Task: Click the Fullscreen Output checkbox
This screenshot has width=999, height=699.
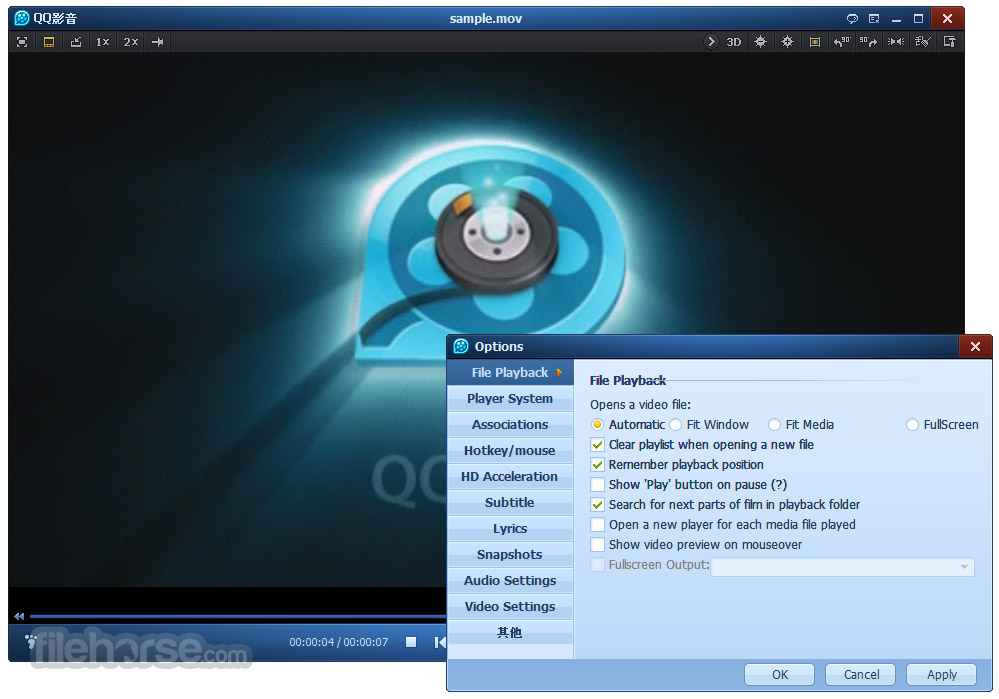Action: [598, 565]
